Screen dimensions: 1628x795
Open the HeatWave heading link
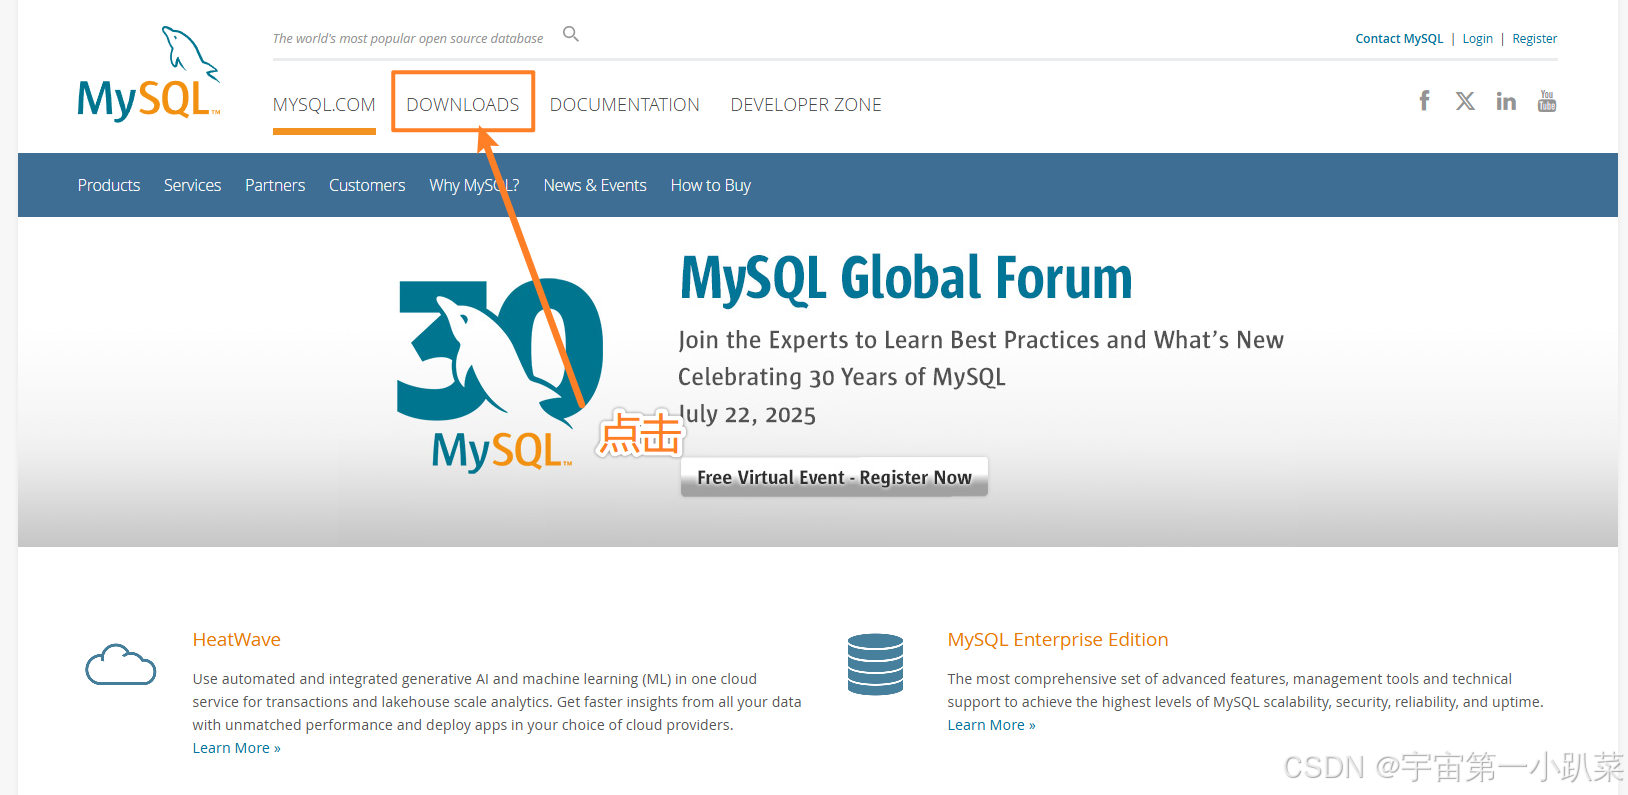tap(237, 640)
